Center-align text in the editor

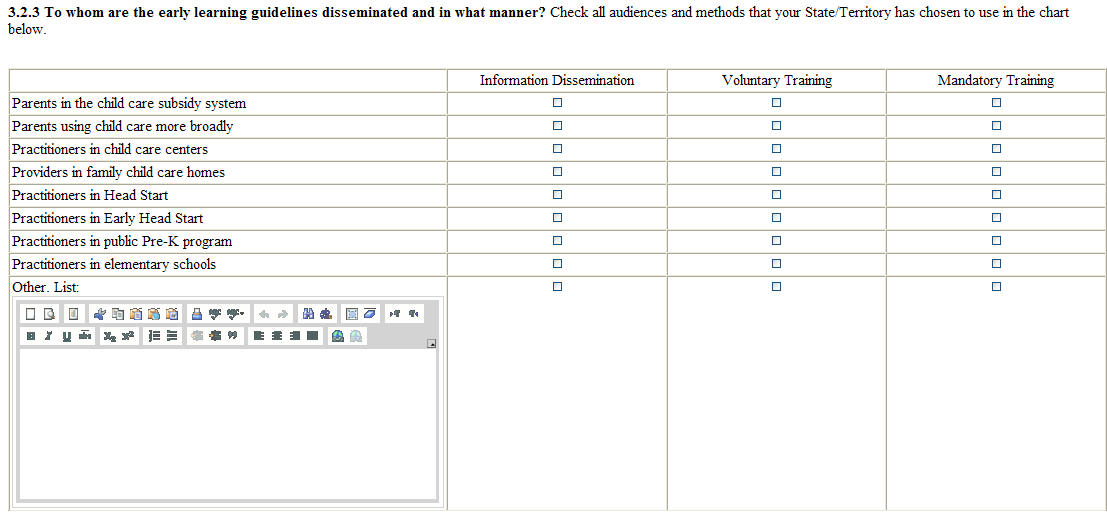277,336
